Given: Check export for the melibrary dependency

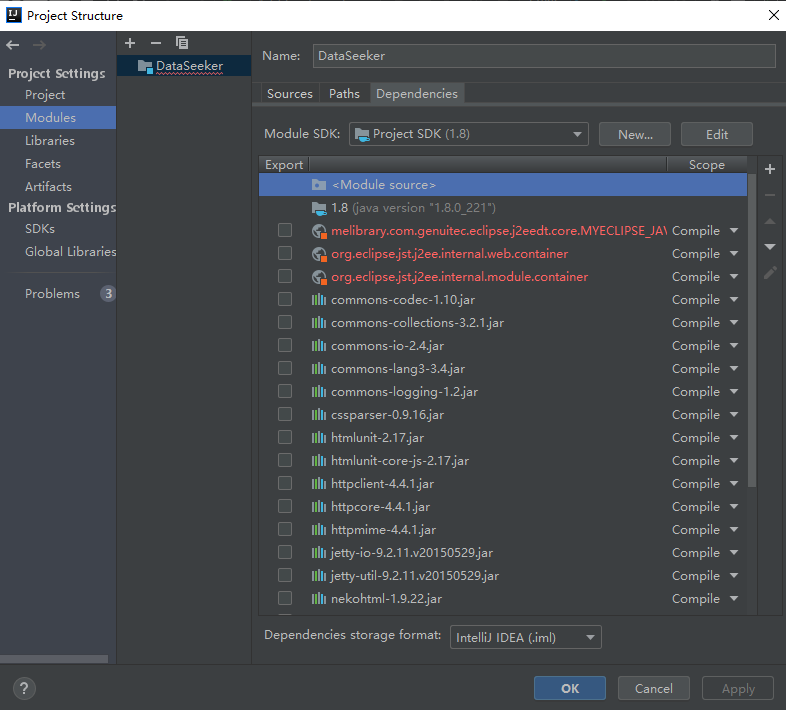Looking at the screenshot, I should 285,230.
